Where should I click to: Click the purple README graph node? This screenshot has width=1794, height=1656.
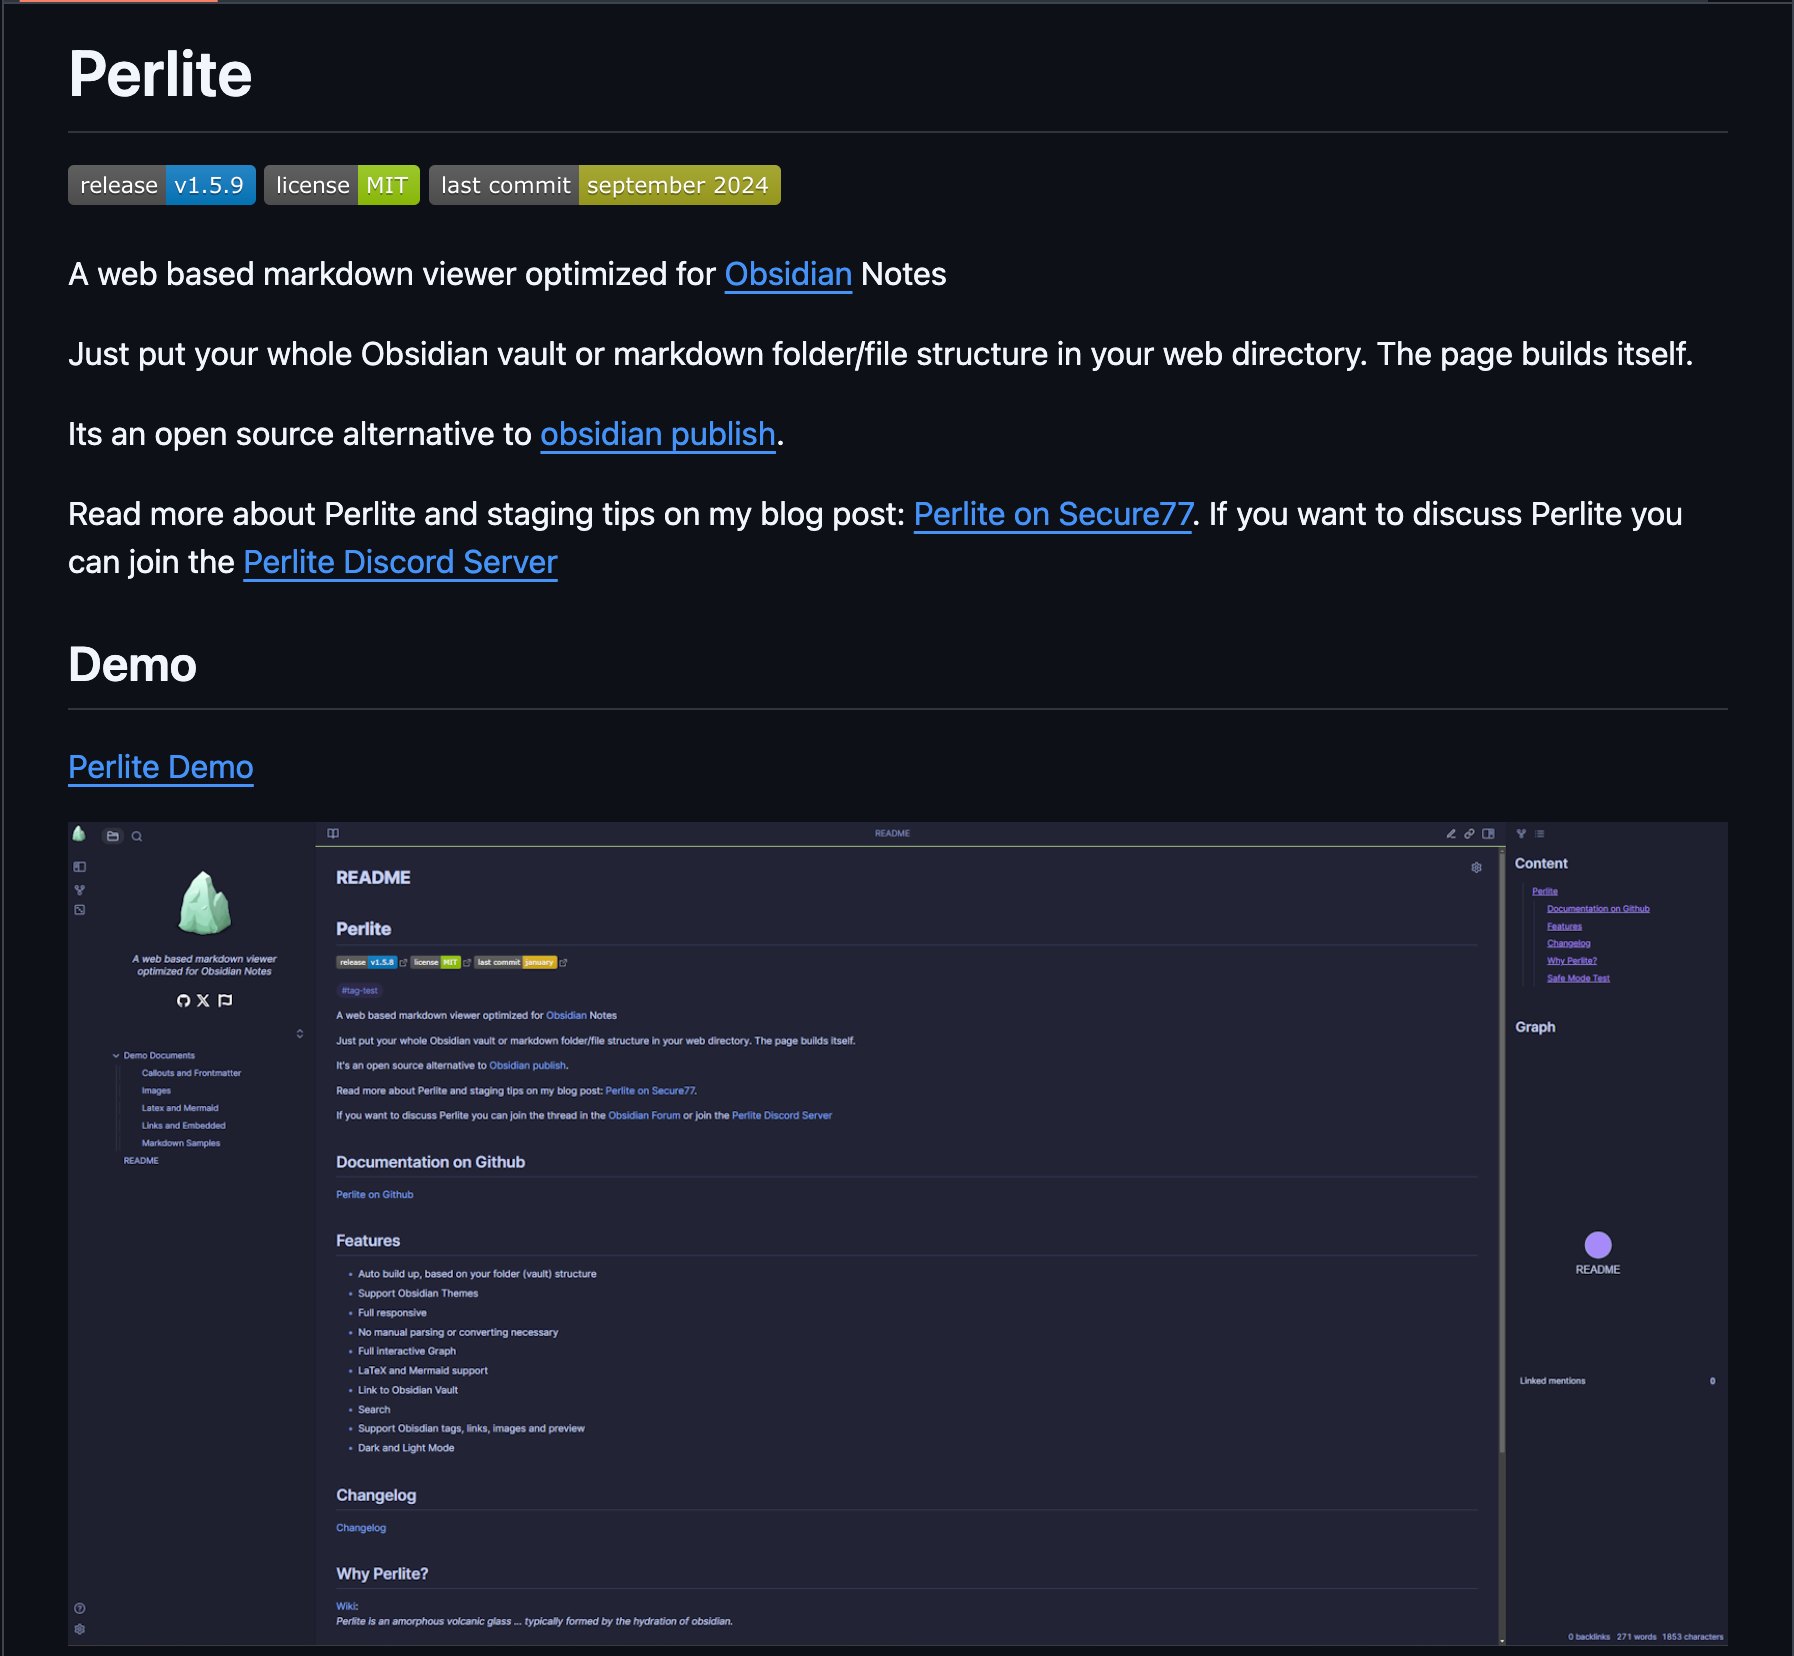[1598, 1244]
